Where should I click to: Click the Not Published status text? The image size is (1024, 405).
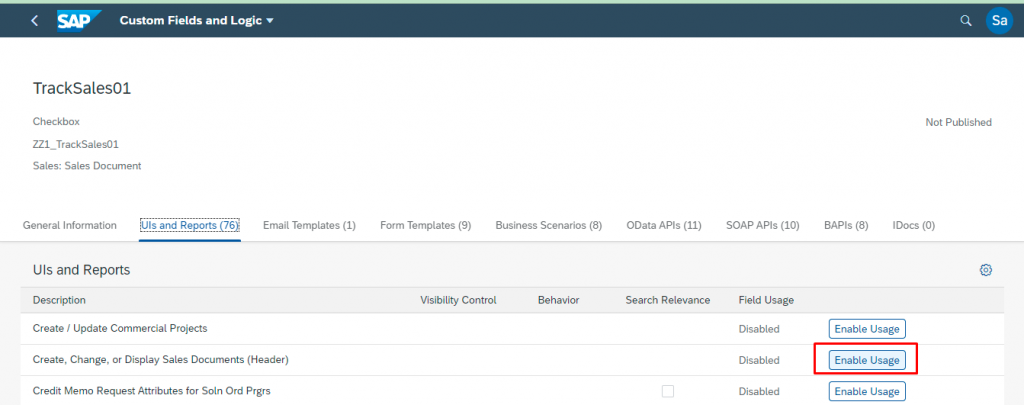pos(958,122)
